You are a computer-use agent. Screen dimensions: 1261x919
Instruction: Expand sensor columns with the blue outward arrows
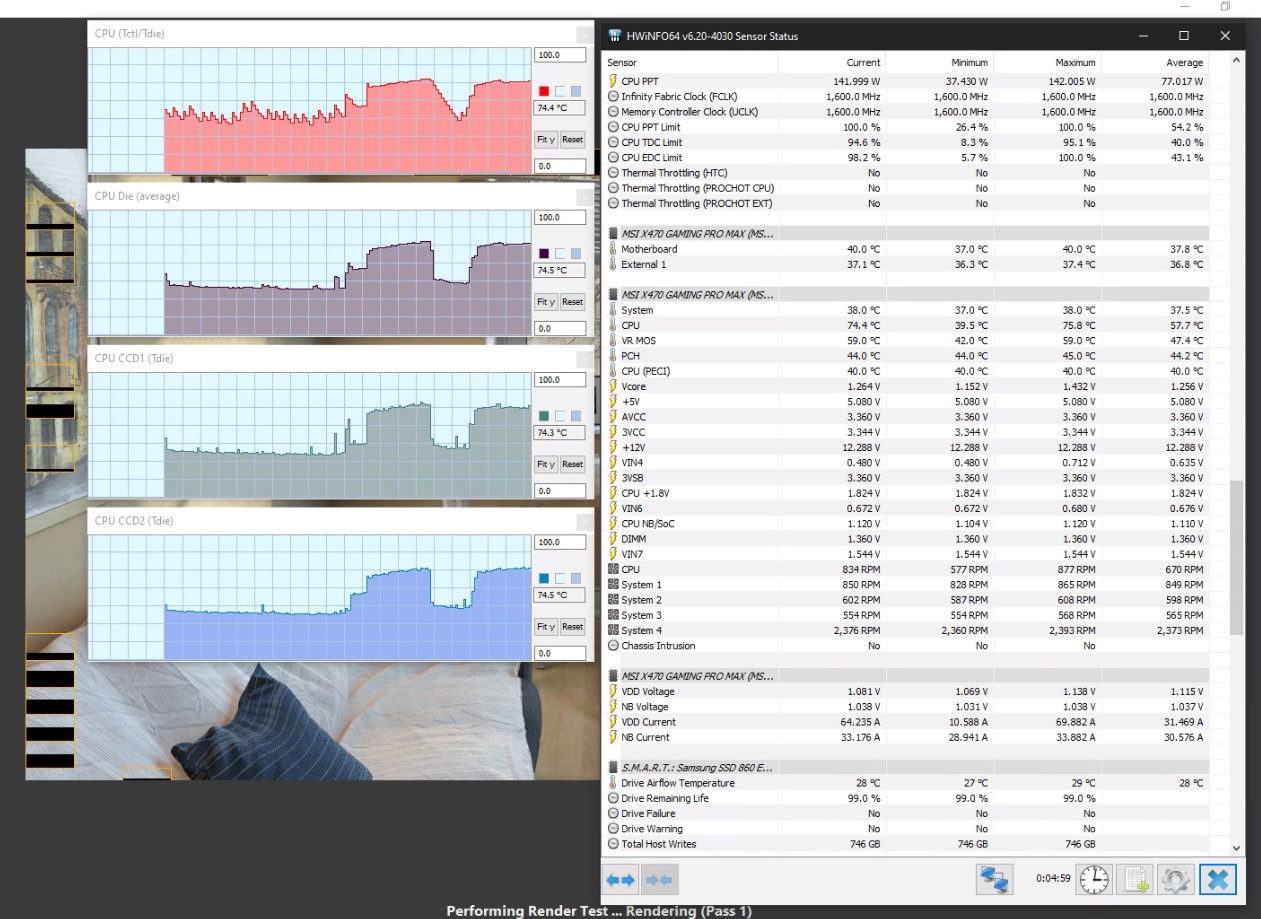click(621, 880)
